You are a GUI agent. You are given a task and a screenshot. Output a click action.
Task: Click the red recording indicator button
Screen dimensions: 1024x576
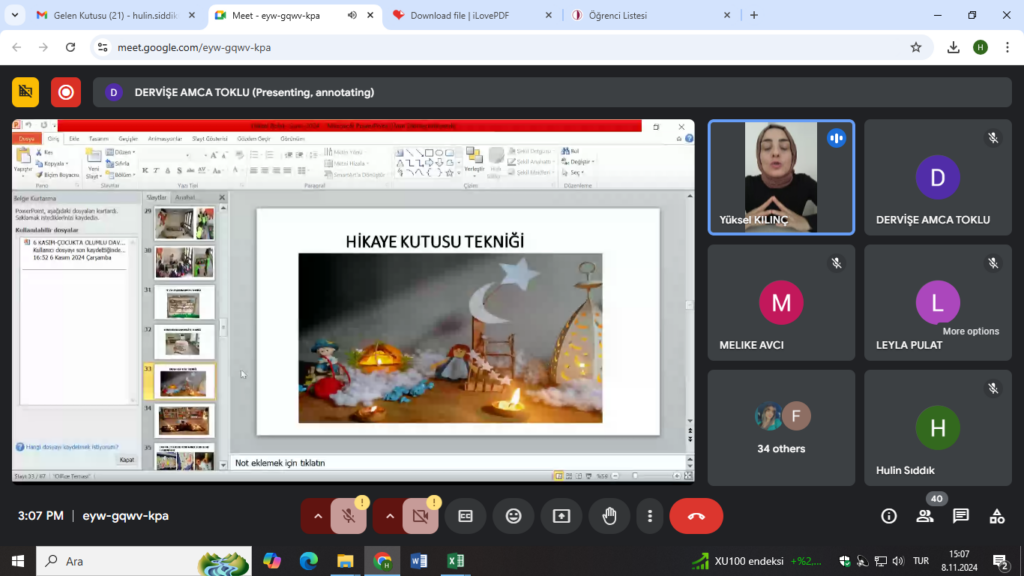coord(66,92)
